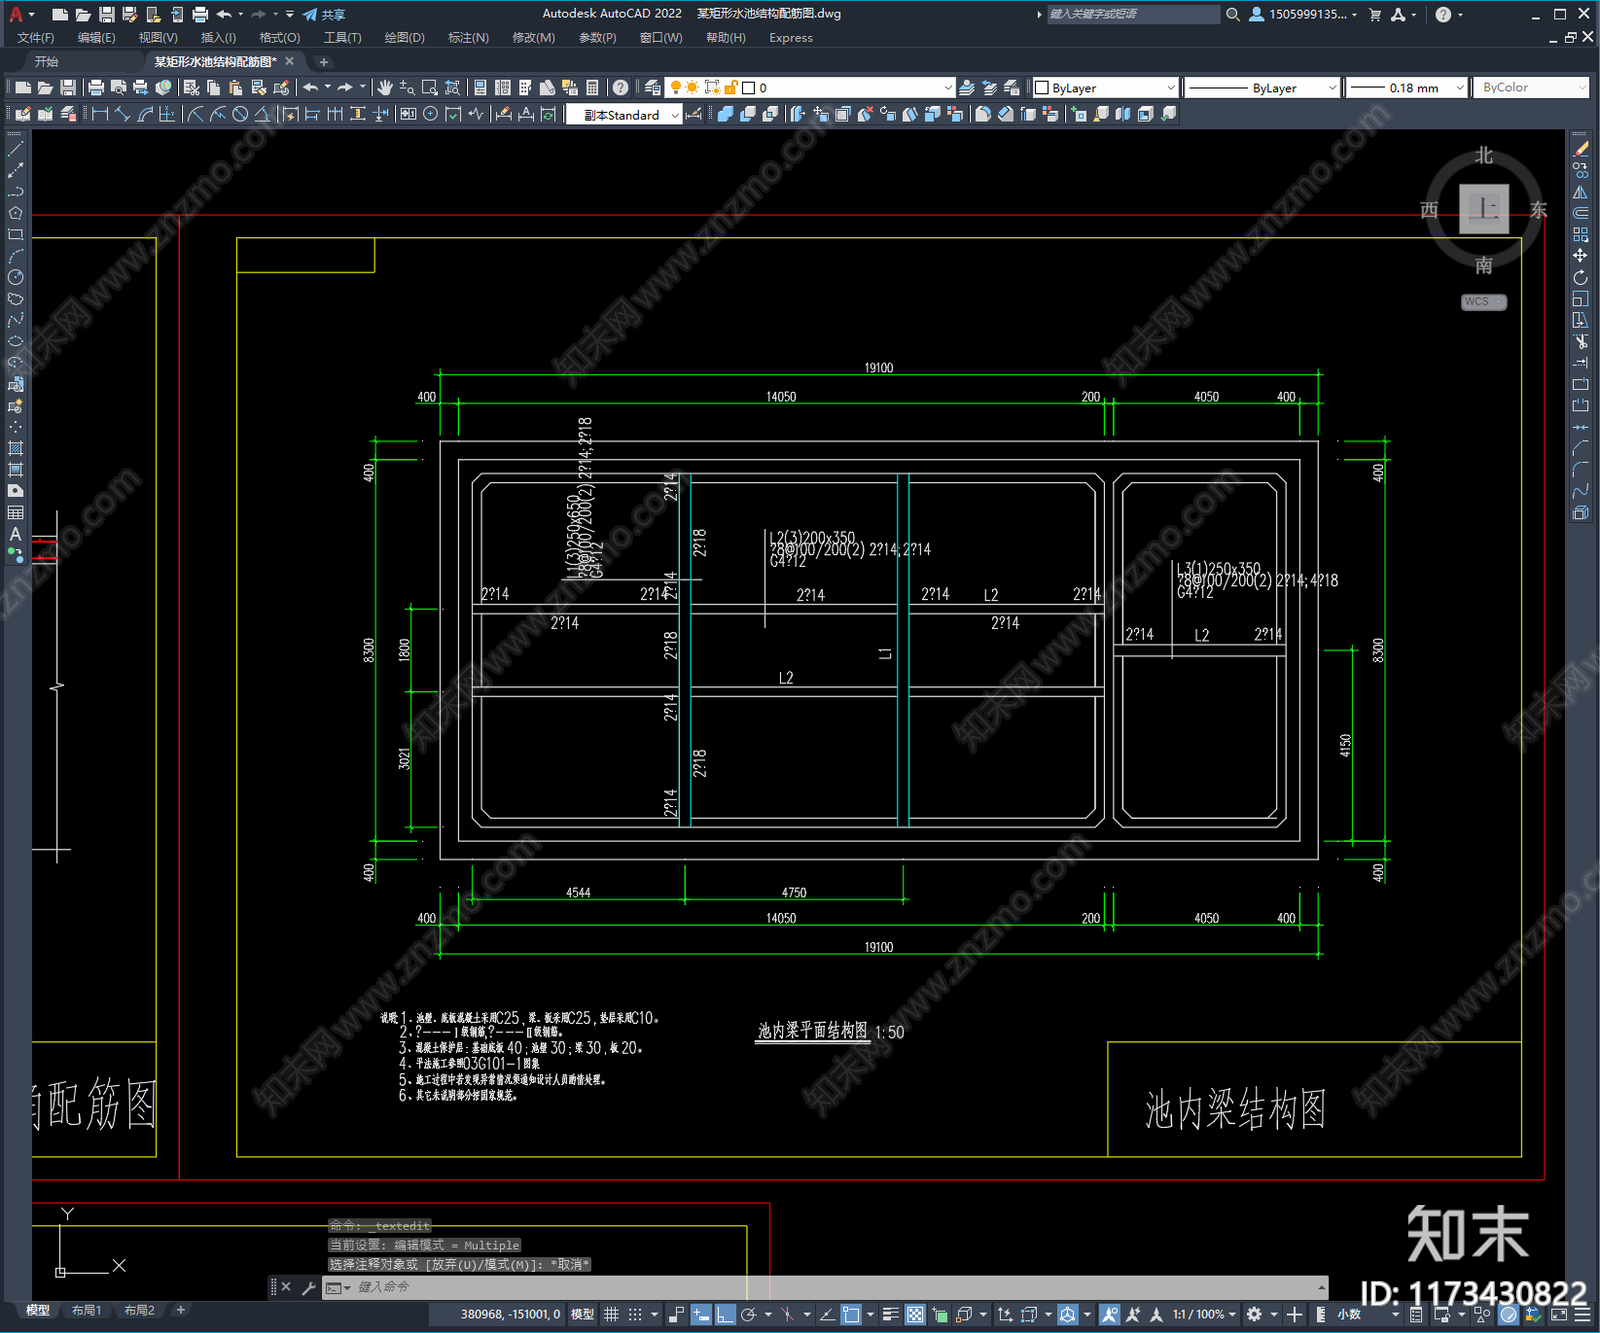Toggle lineweight display in the status bar

click(x=891, y=1314)
